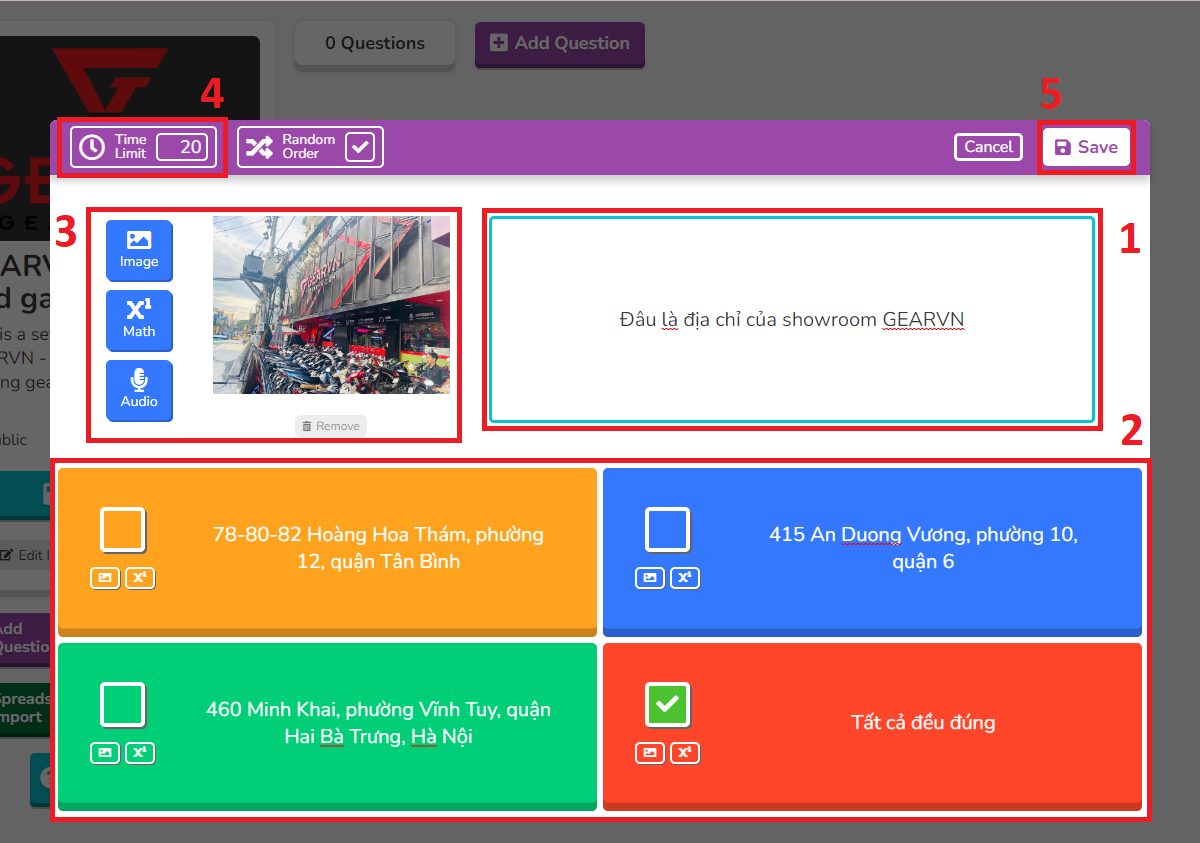Viewport: 1200px width, 843px height.
Task: Click the Image media button
Action: click(x=139, y=249)
